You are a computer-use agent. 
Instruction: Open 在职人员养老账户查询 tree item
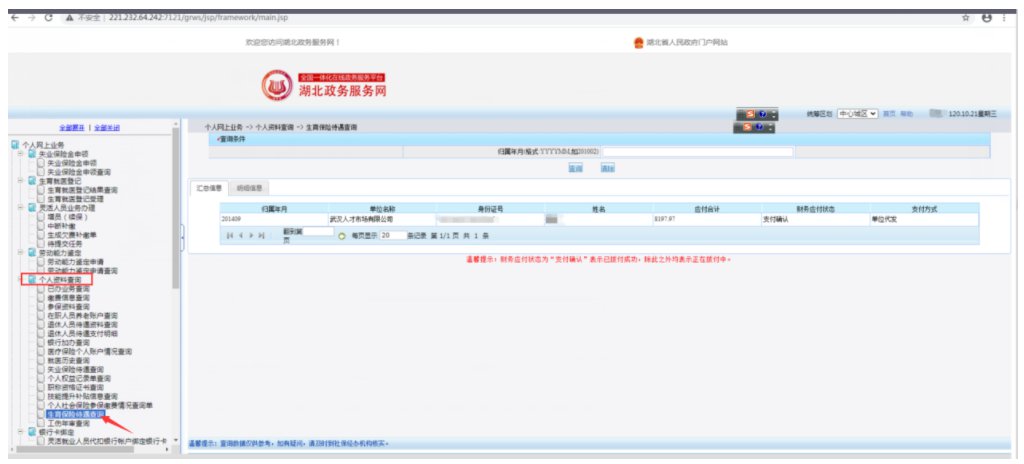[x=82, y=315]
